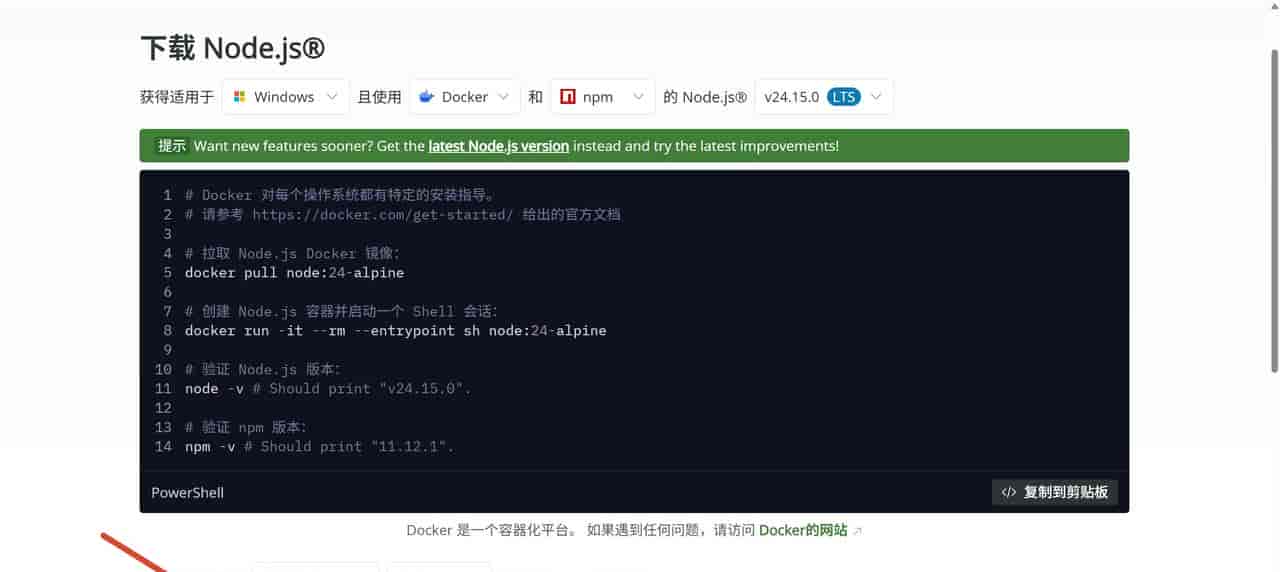Click the red npm logo icon
This screenshot has width=1280, height=572.
[x=568, y=97]
